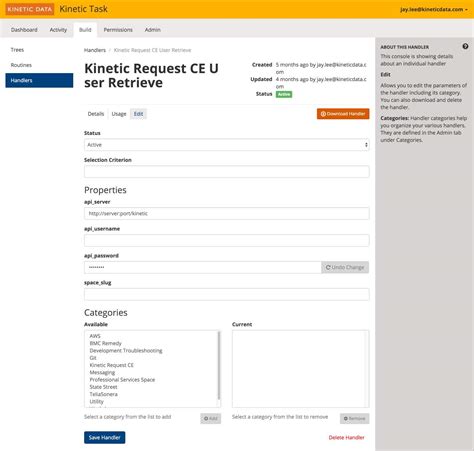474x451 pixels.
Task: Click the Delete Handler link
Action: tap(346, 438)
